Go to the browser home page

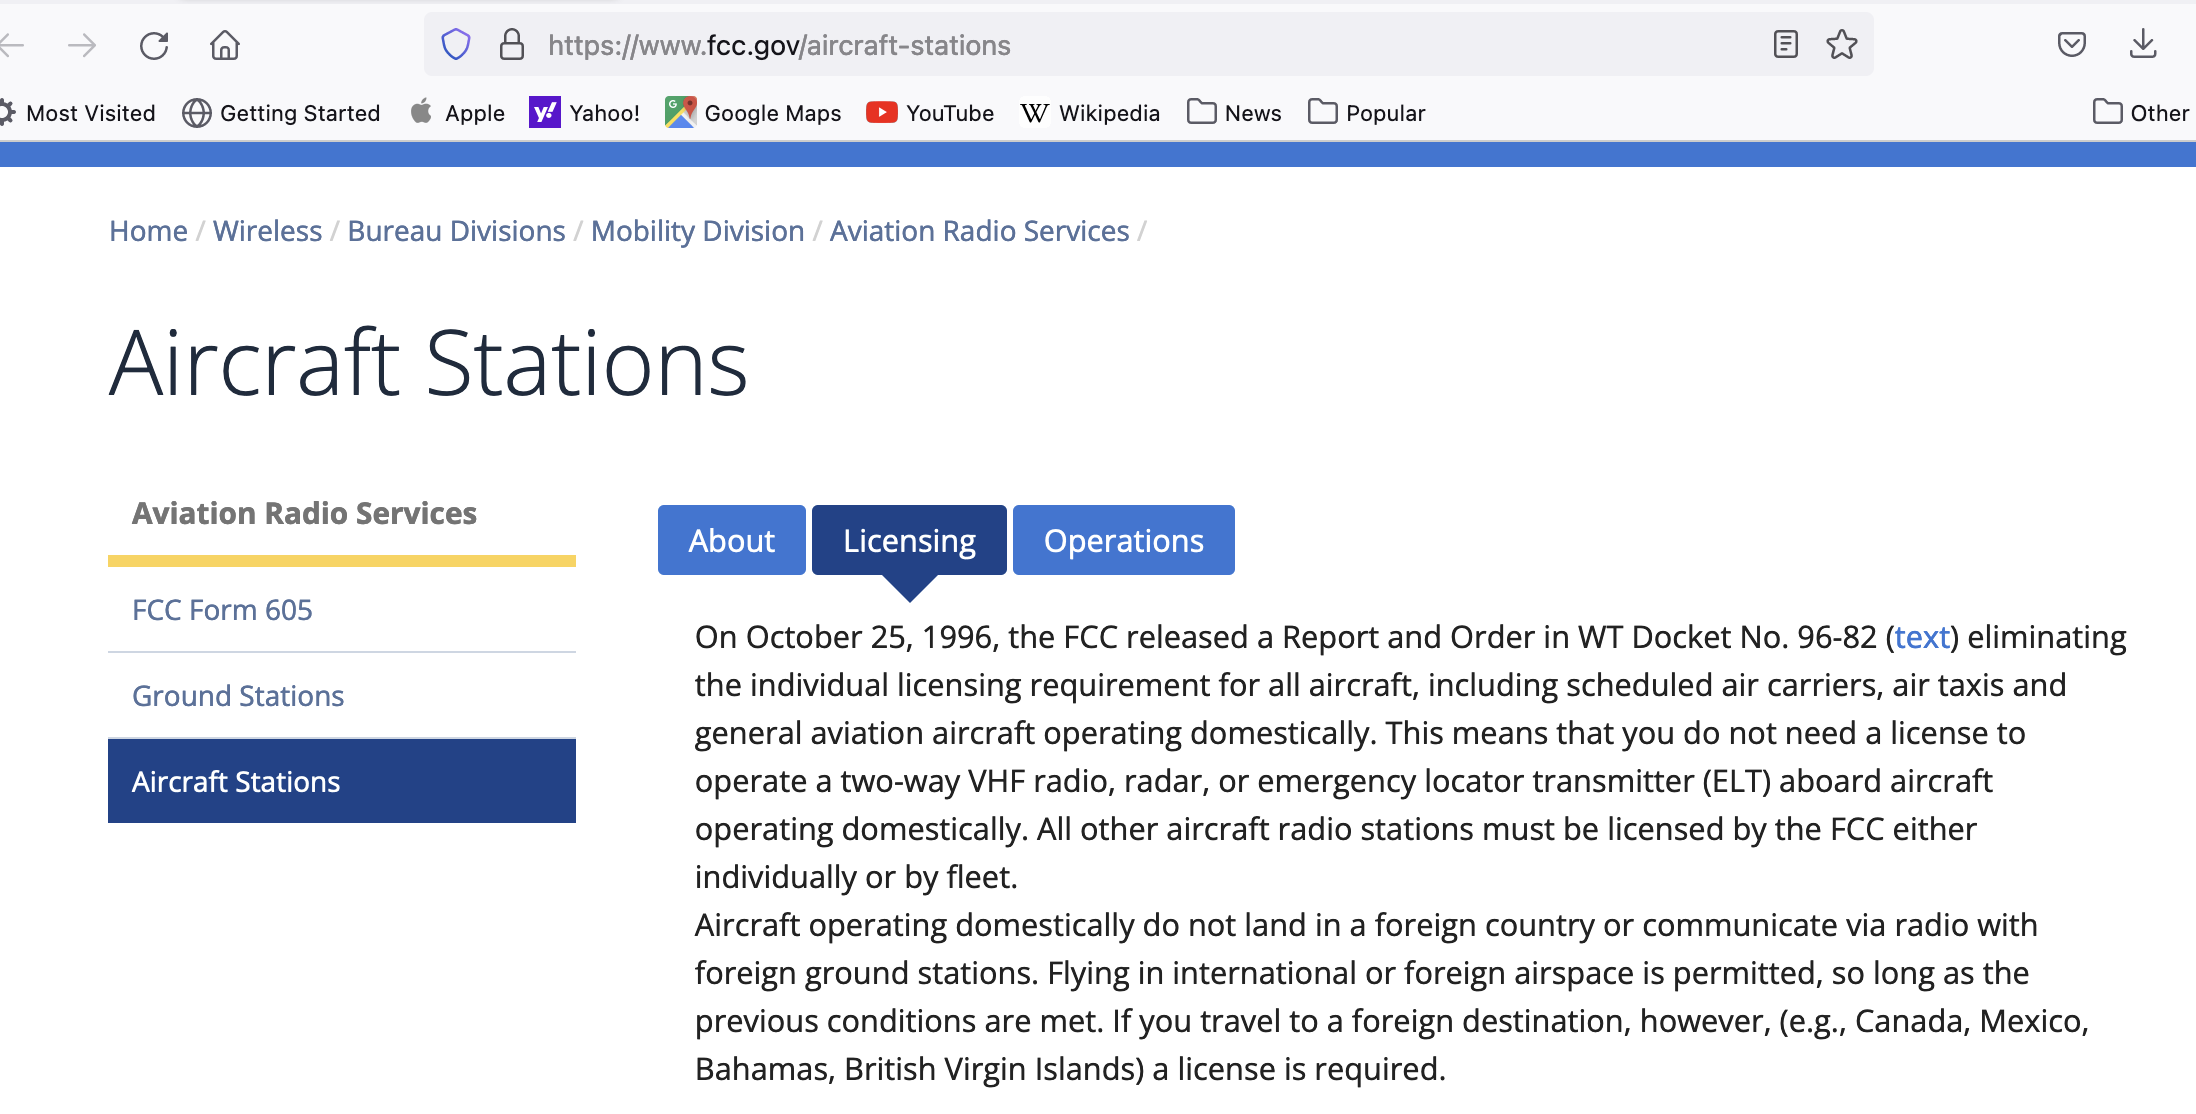225,45
